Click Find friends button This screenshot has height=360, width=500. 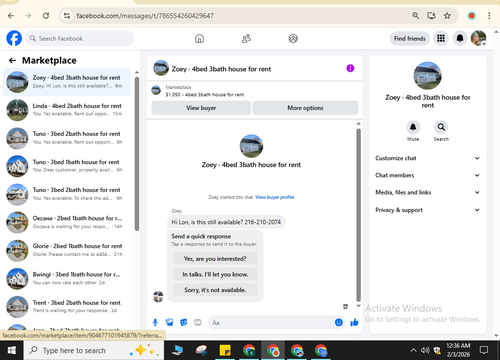(410, 38)
